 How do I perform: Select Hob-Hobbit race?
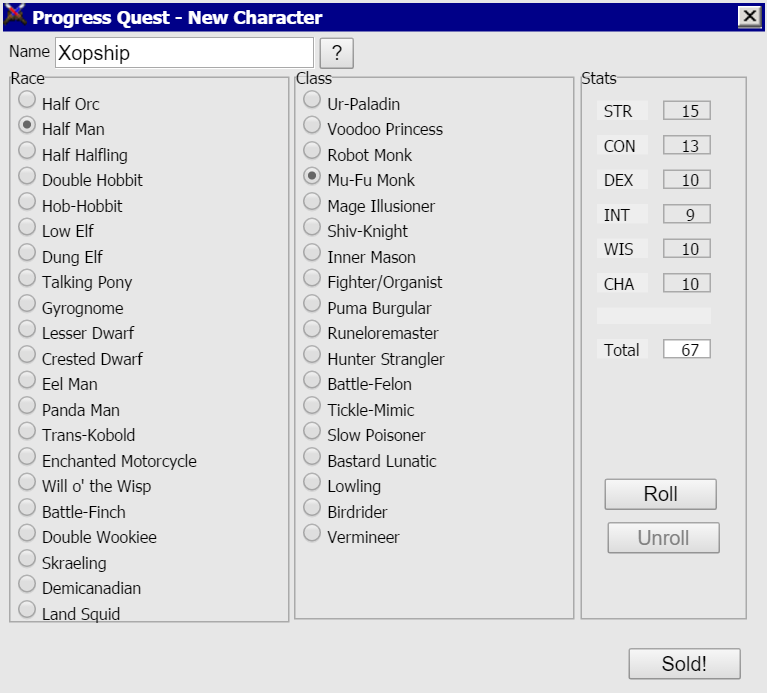(x=27, y=201)
